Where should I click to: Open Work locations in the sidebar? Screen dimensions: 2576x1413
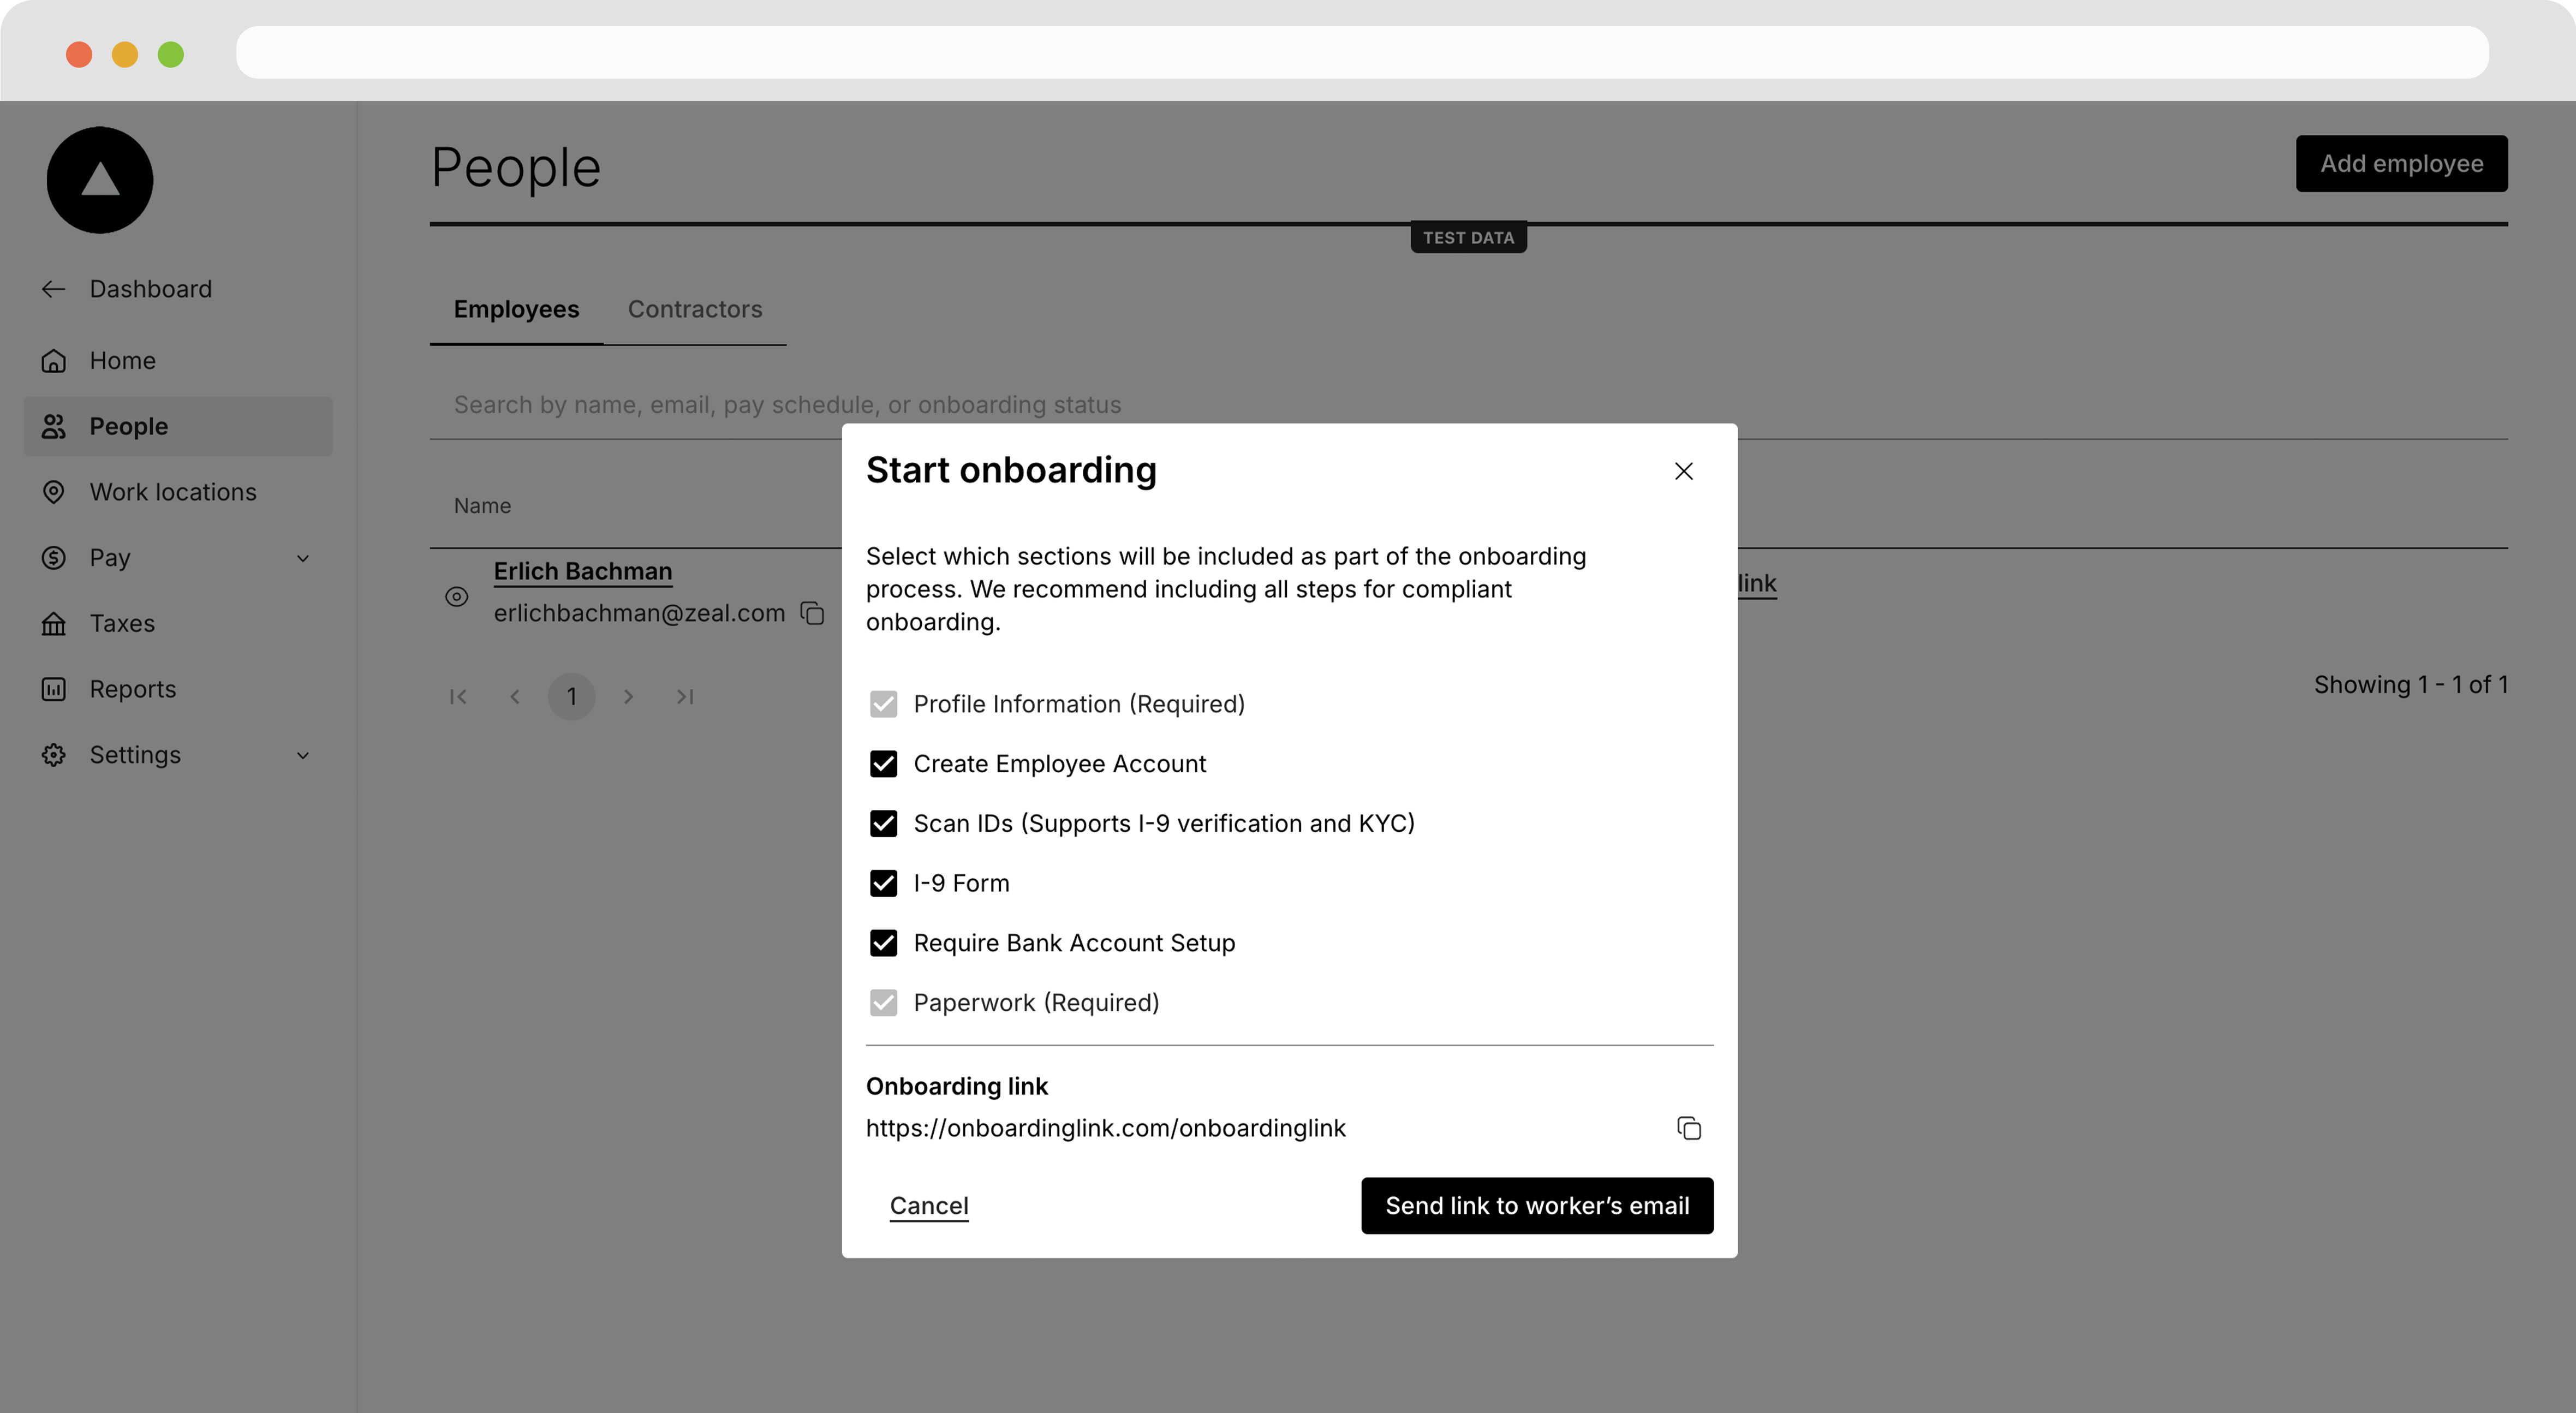click(178, 492)
